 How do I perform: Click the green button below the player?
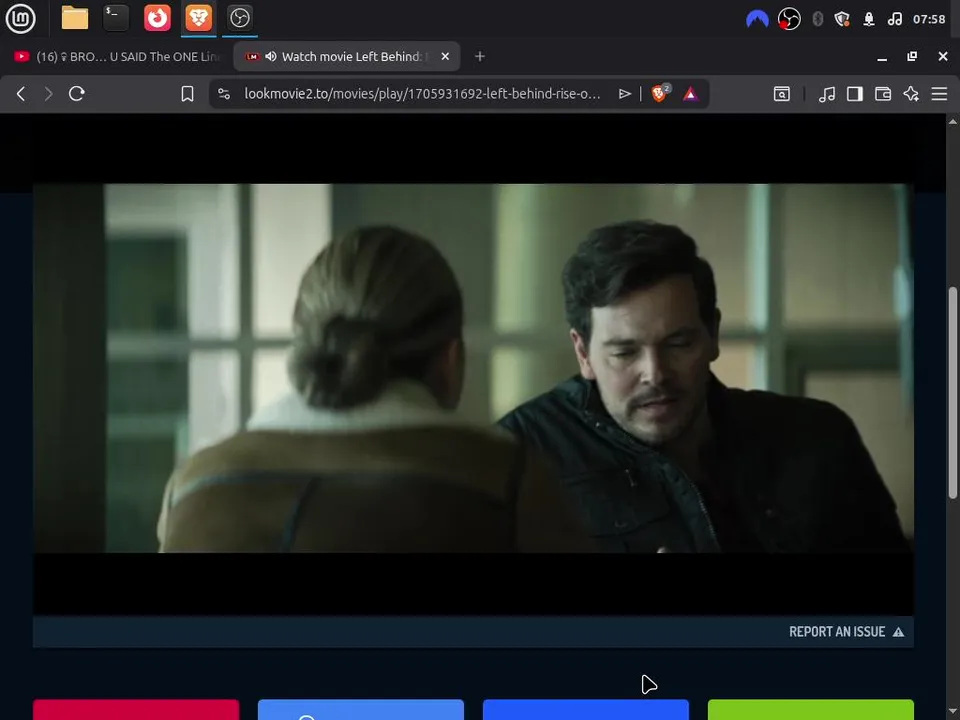pyautogui.click(x=811, y=710)
